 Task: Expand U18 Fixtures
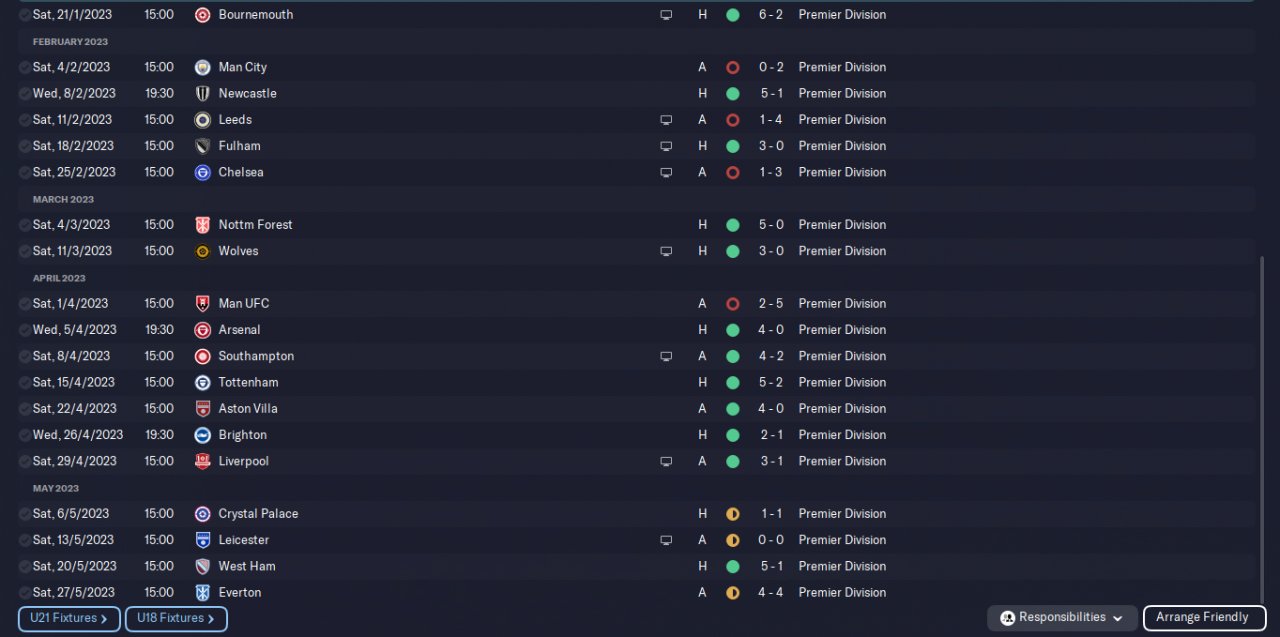pyautogui.click(x=176, y=619)
